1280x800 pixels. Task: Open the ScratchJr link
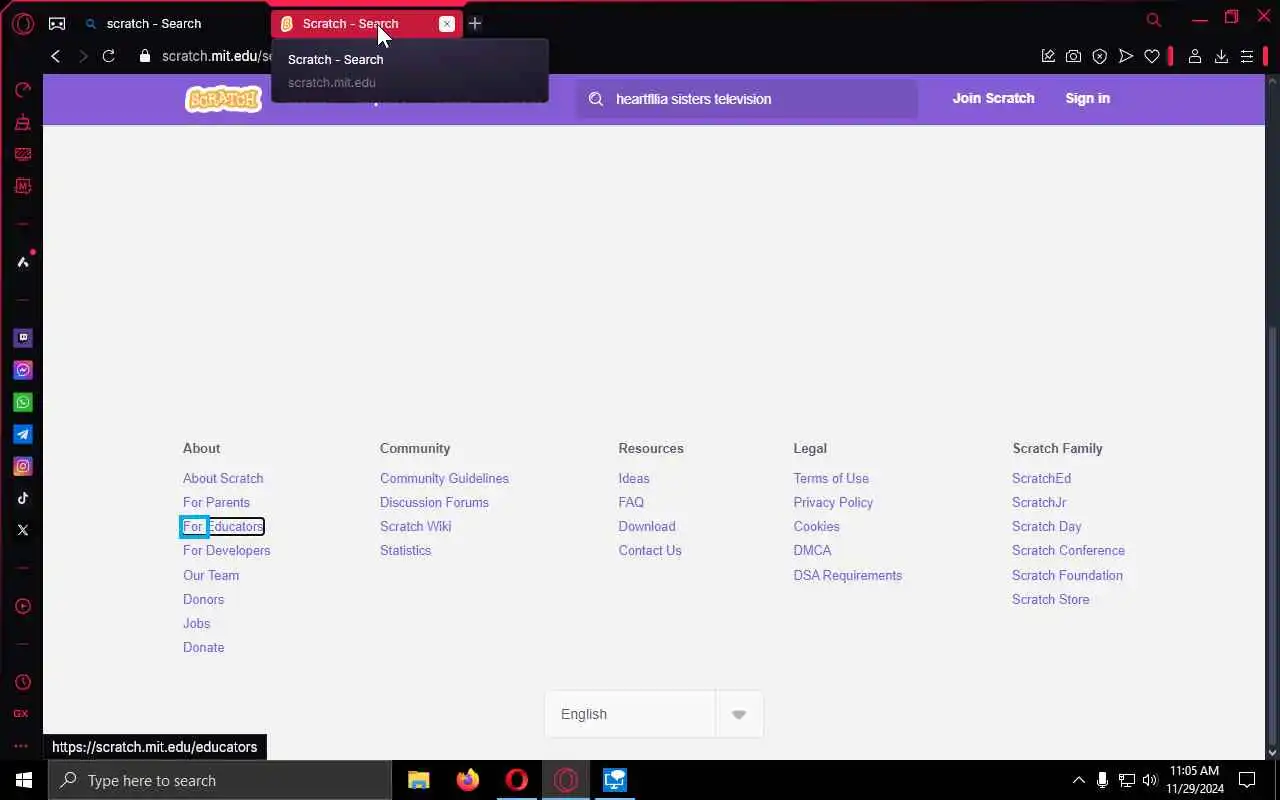point(1039,502)
